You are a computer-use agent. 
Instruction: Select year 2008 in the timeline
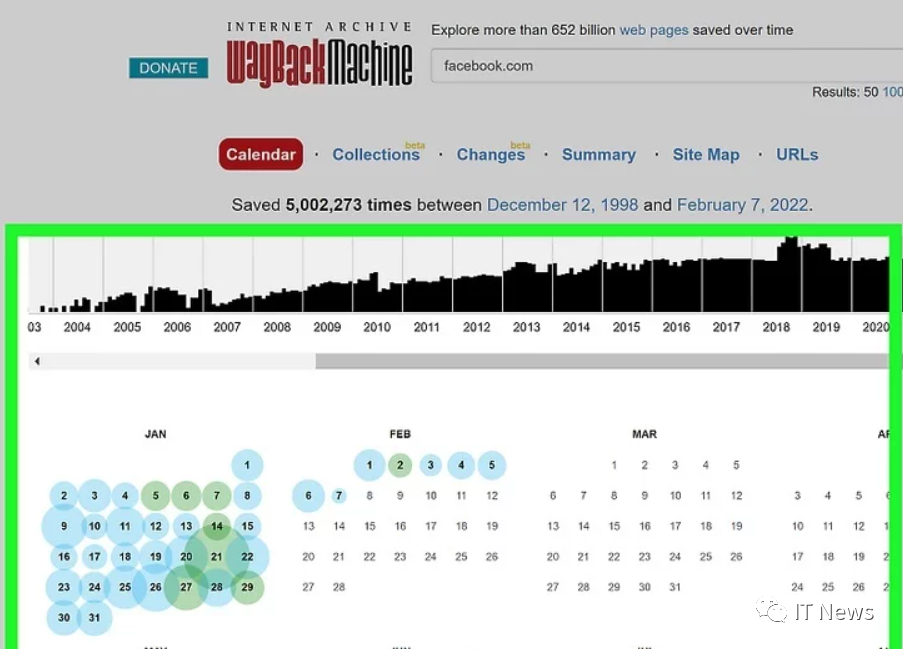[x=277, y=327]
